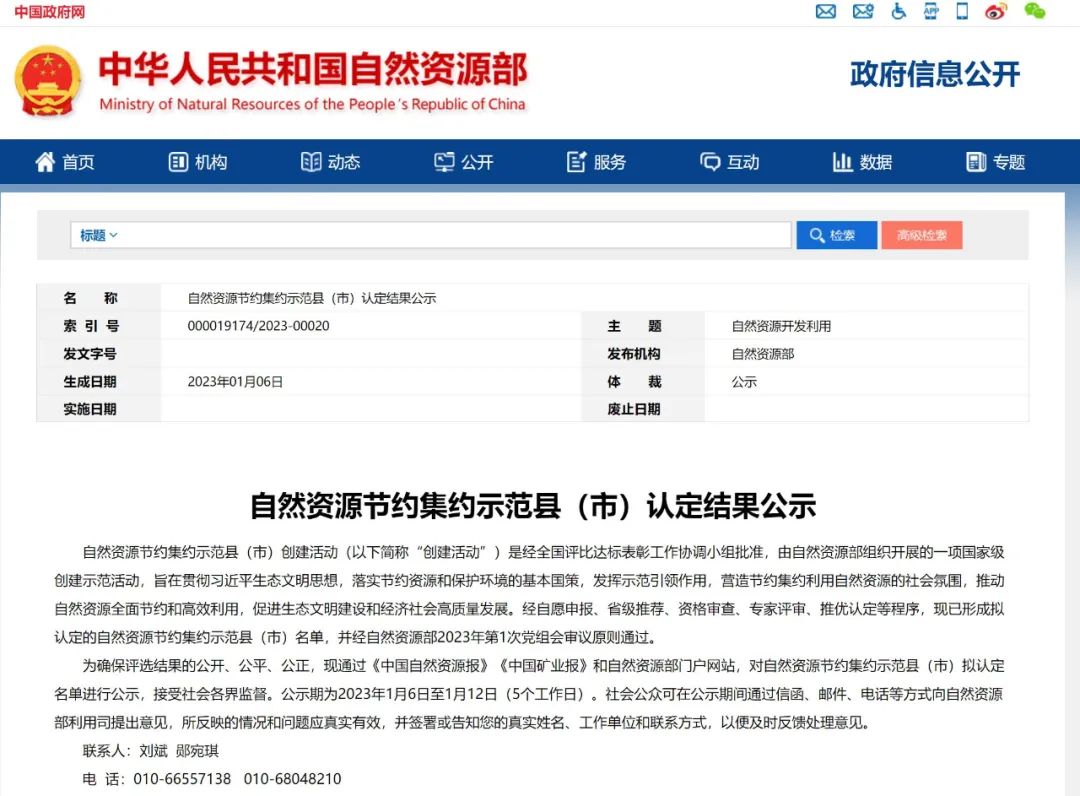Open the wheelchair accessibility icon
This screenshot has height=796, width=1080.
[898, 12]
